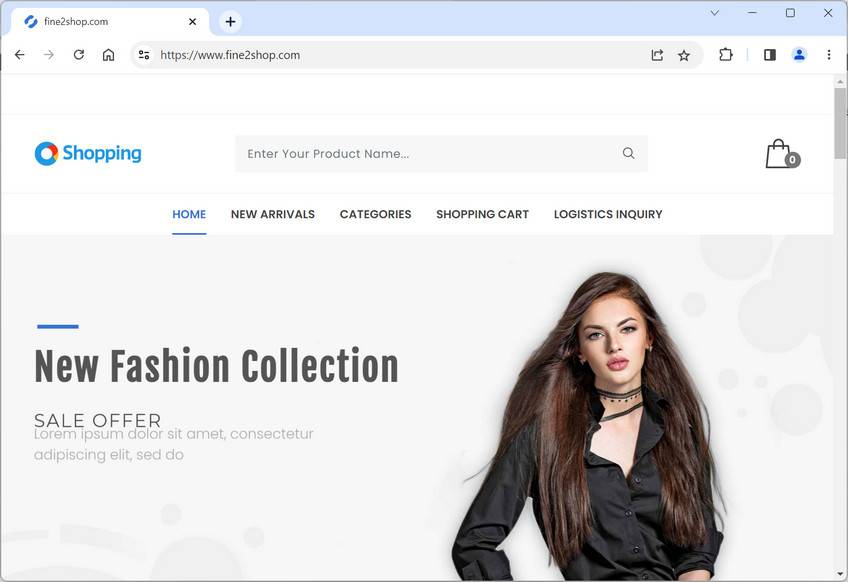Image resolution: width=848 pixels, height=582 pixels.
Task: Click the vertical scrollbar thumb
Action: [x=840, y=123]
